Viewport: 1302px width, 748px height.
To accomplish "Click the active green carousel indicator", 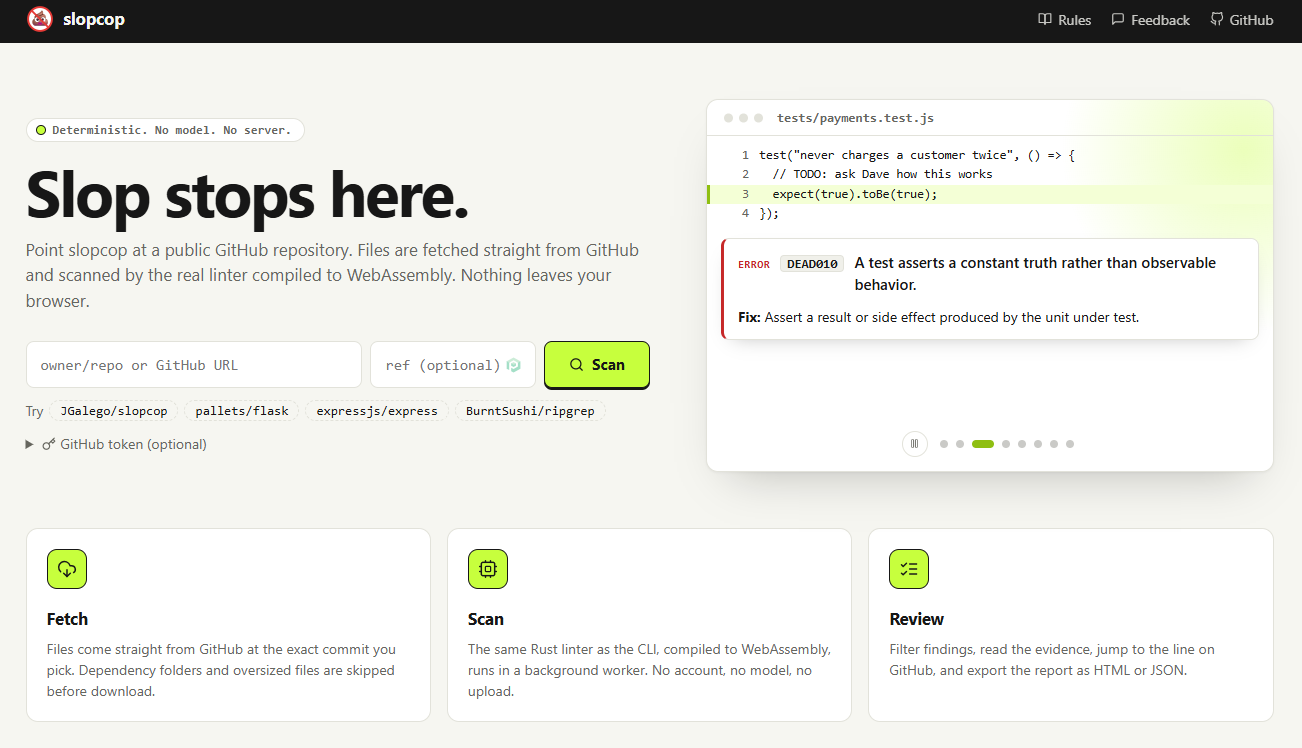I will coord(983,444).
